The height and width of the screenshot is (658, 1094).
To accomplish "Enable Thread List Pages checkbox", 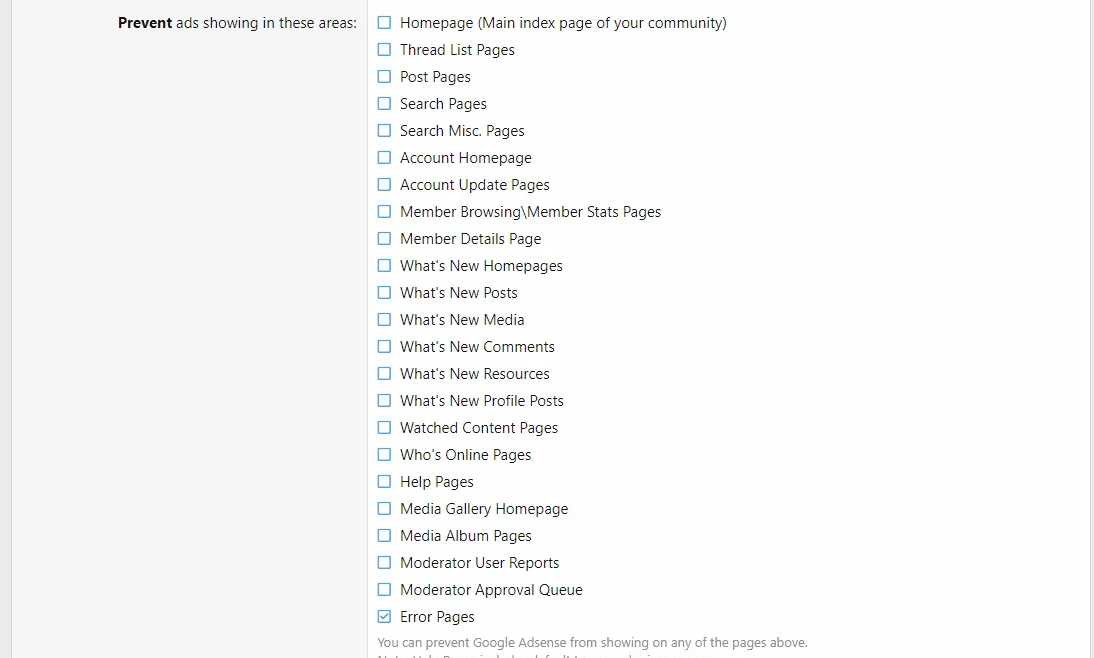I will click(x=384, y=49).
